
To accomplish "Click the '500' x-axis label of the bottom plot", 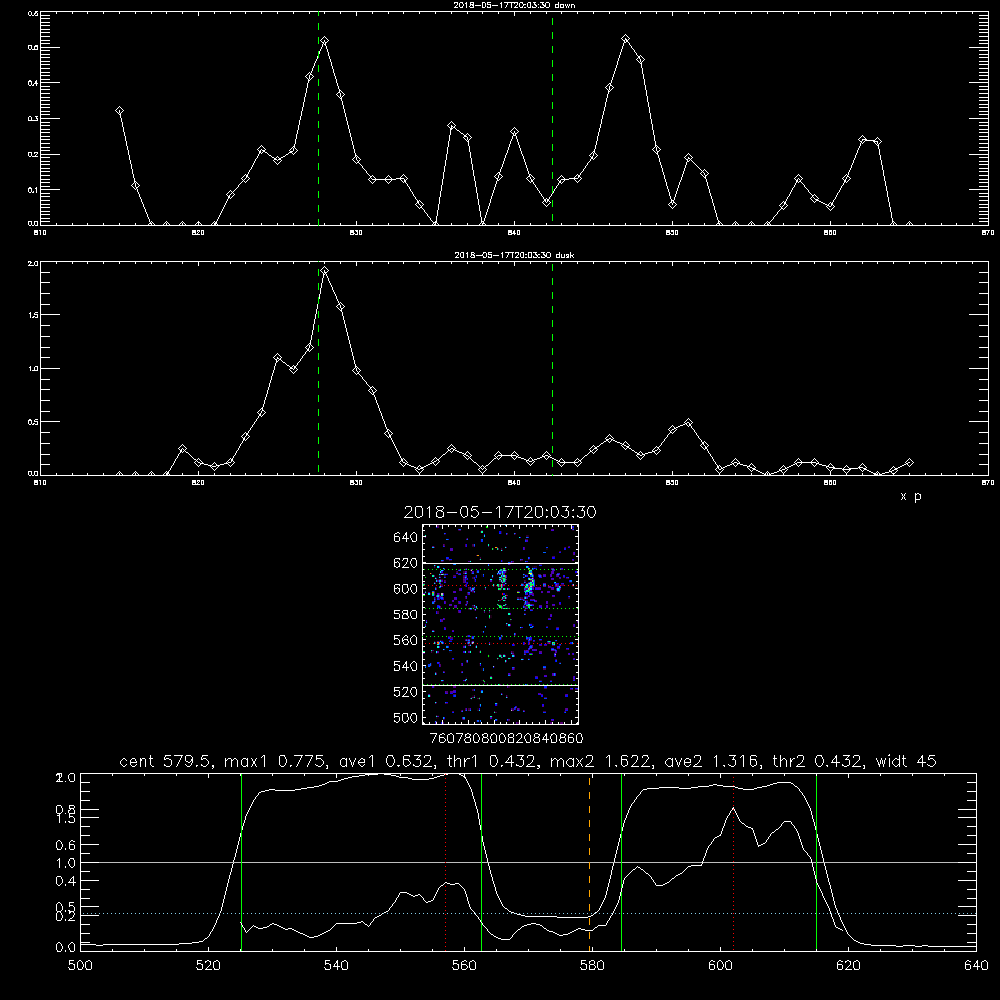I will 80,966.
